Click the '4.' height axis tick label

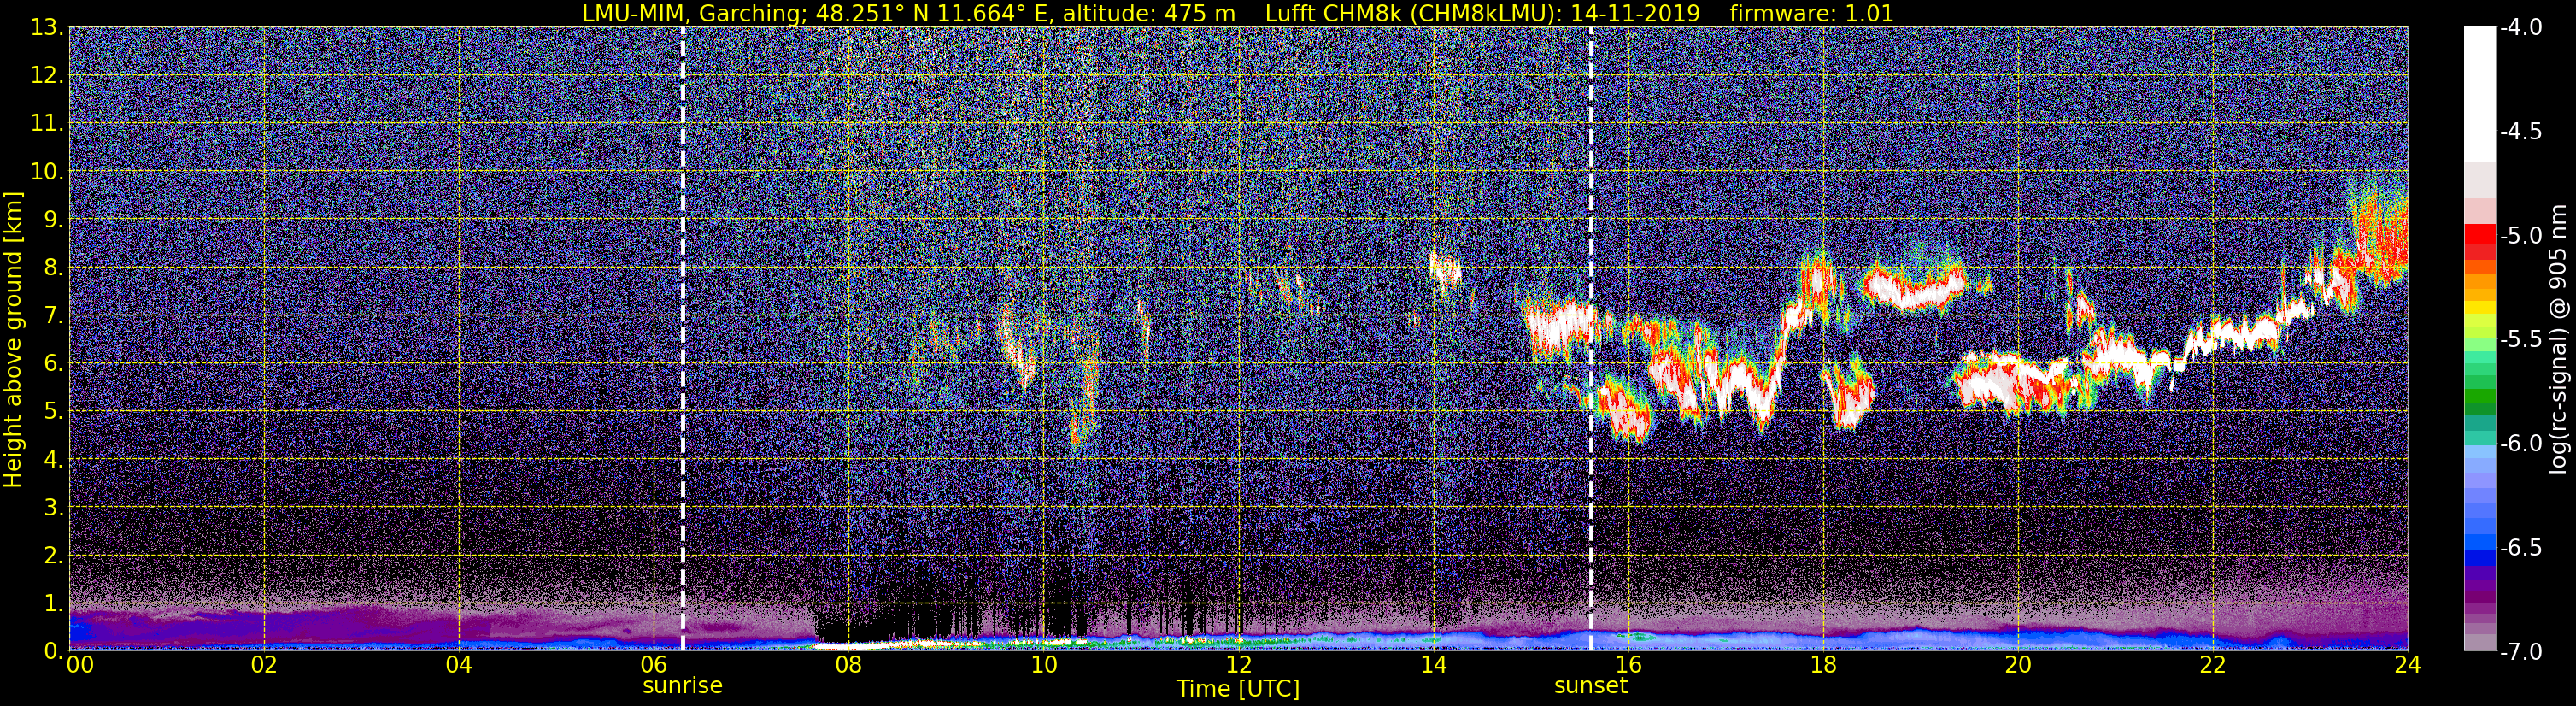point(54,460)
